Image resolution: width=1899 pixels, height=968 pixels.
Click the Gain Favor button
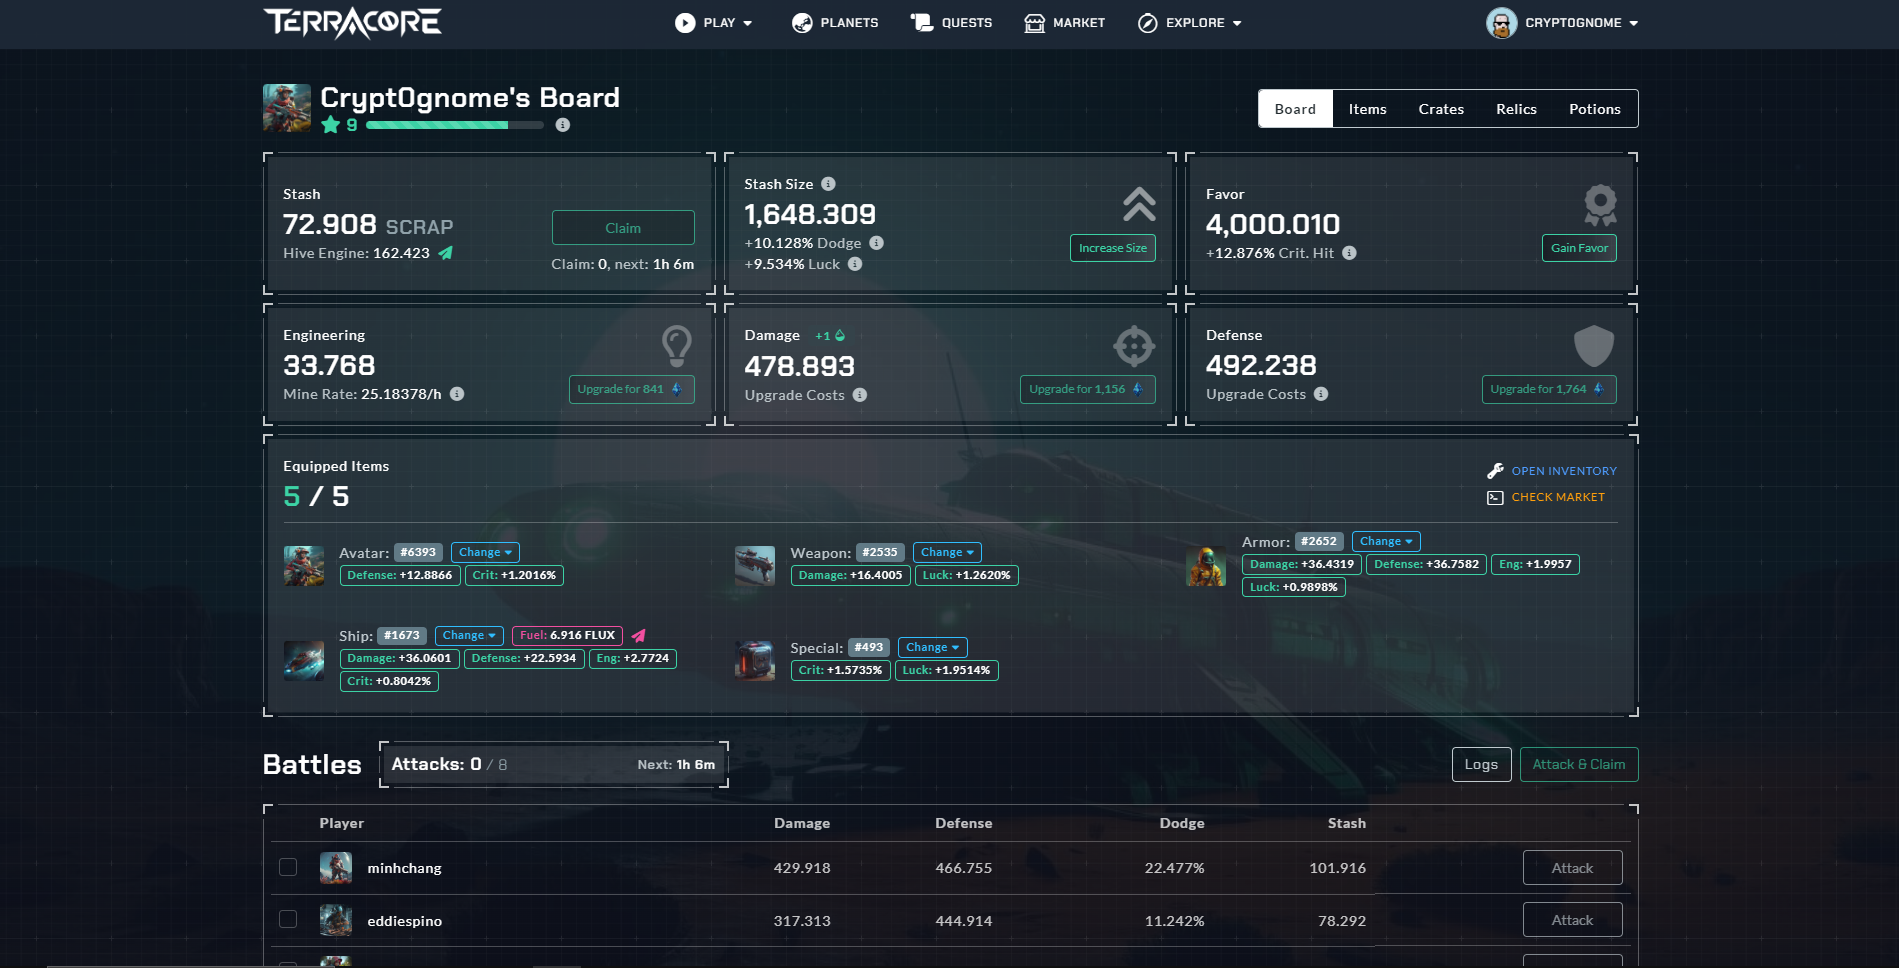(1579, 248)
